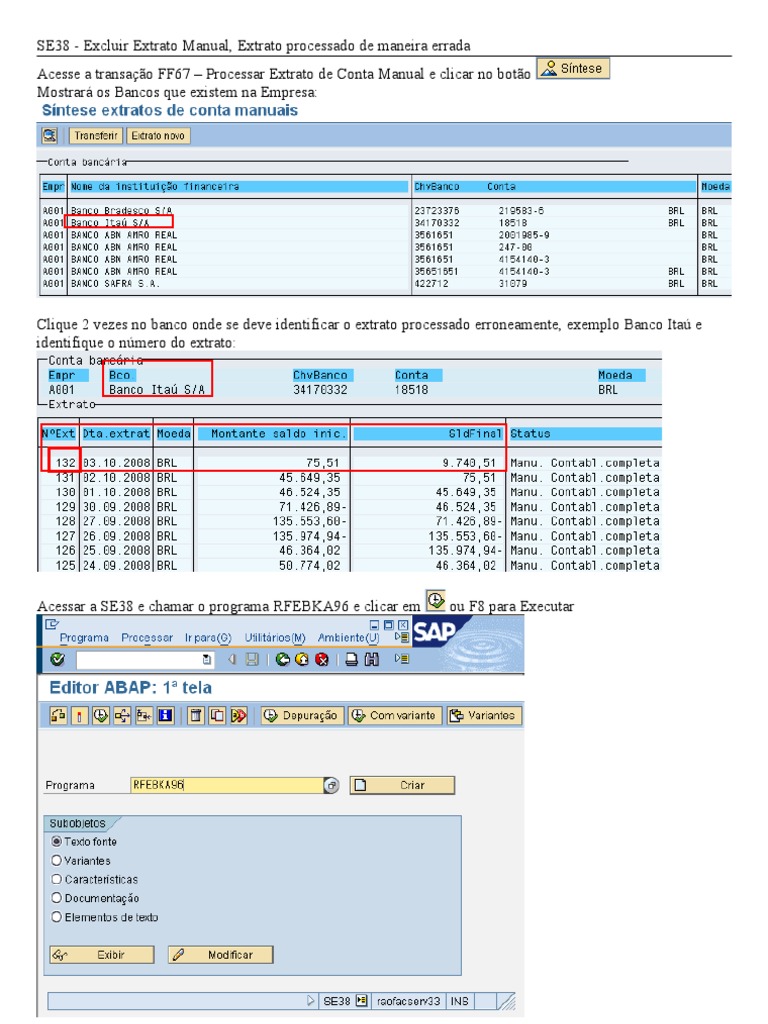Click the green checkmark Enter icon
Screen dimensions: 768x1024
coord(57,660)
